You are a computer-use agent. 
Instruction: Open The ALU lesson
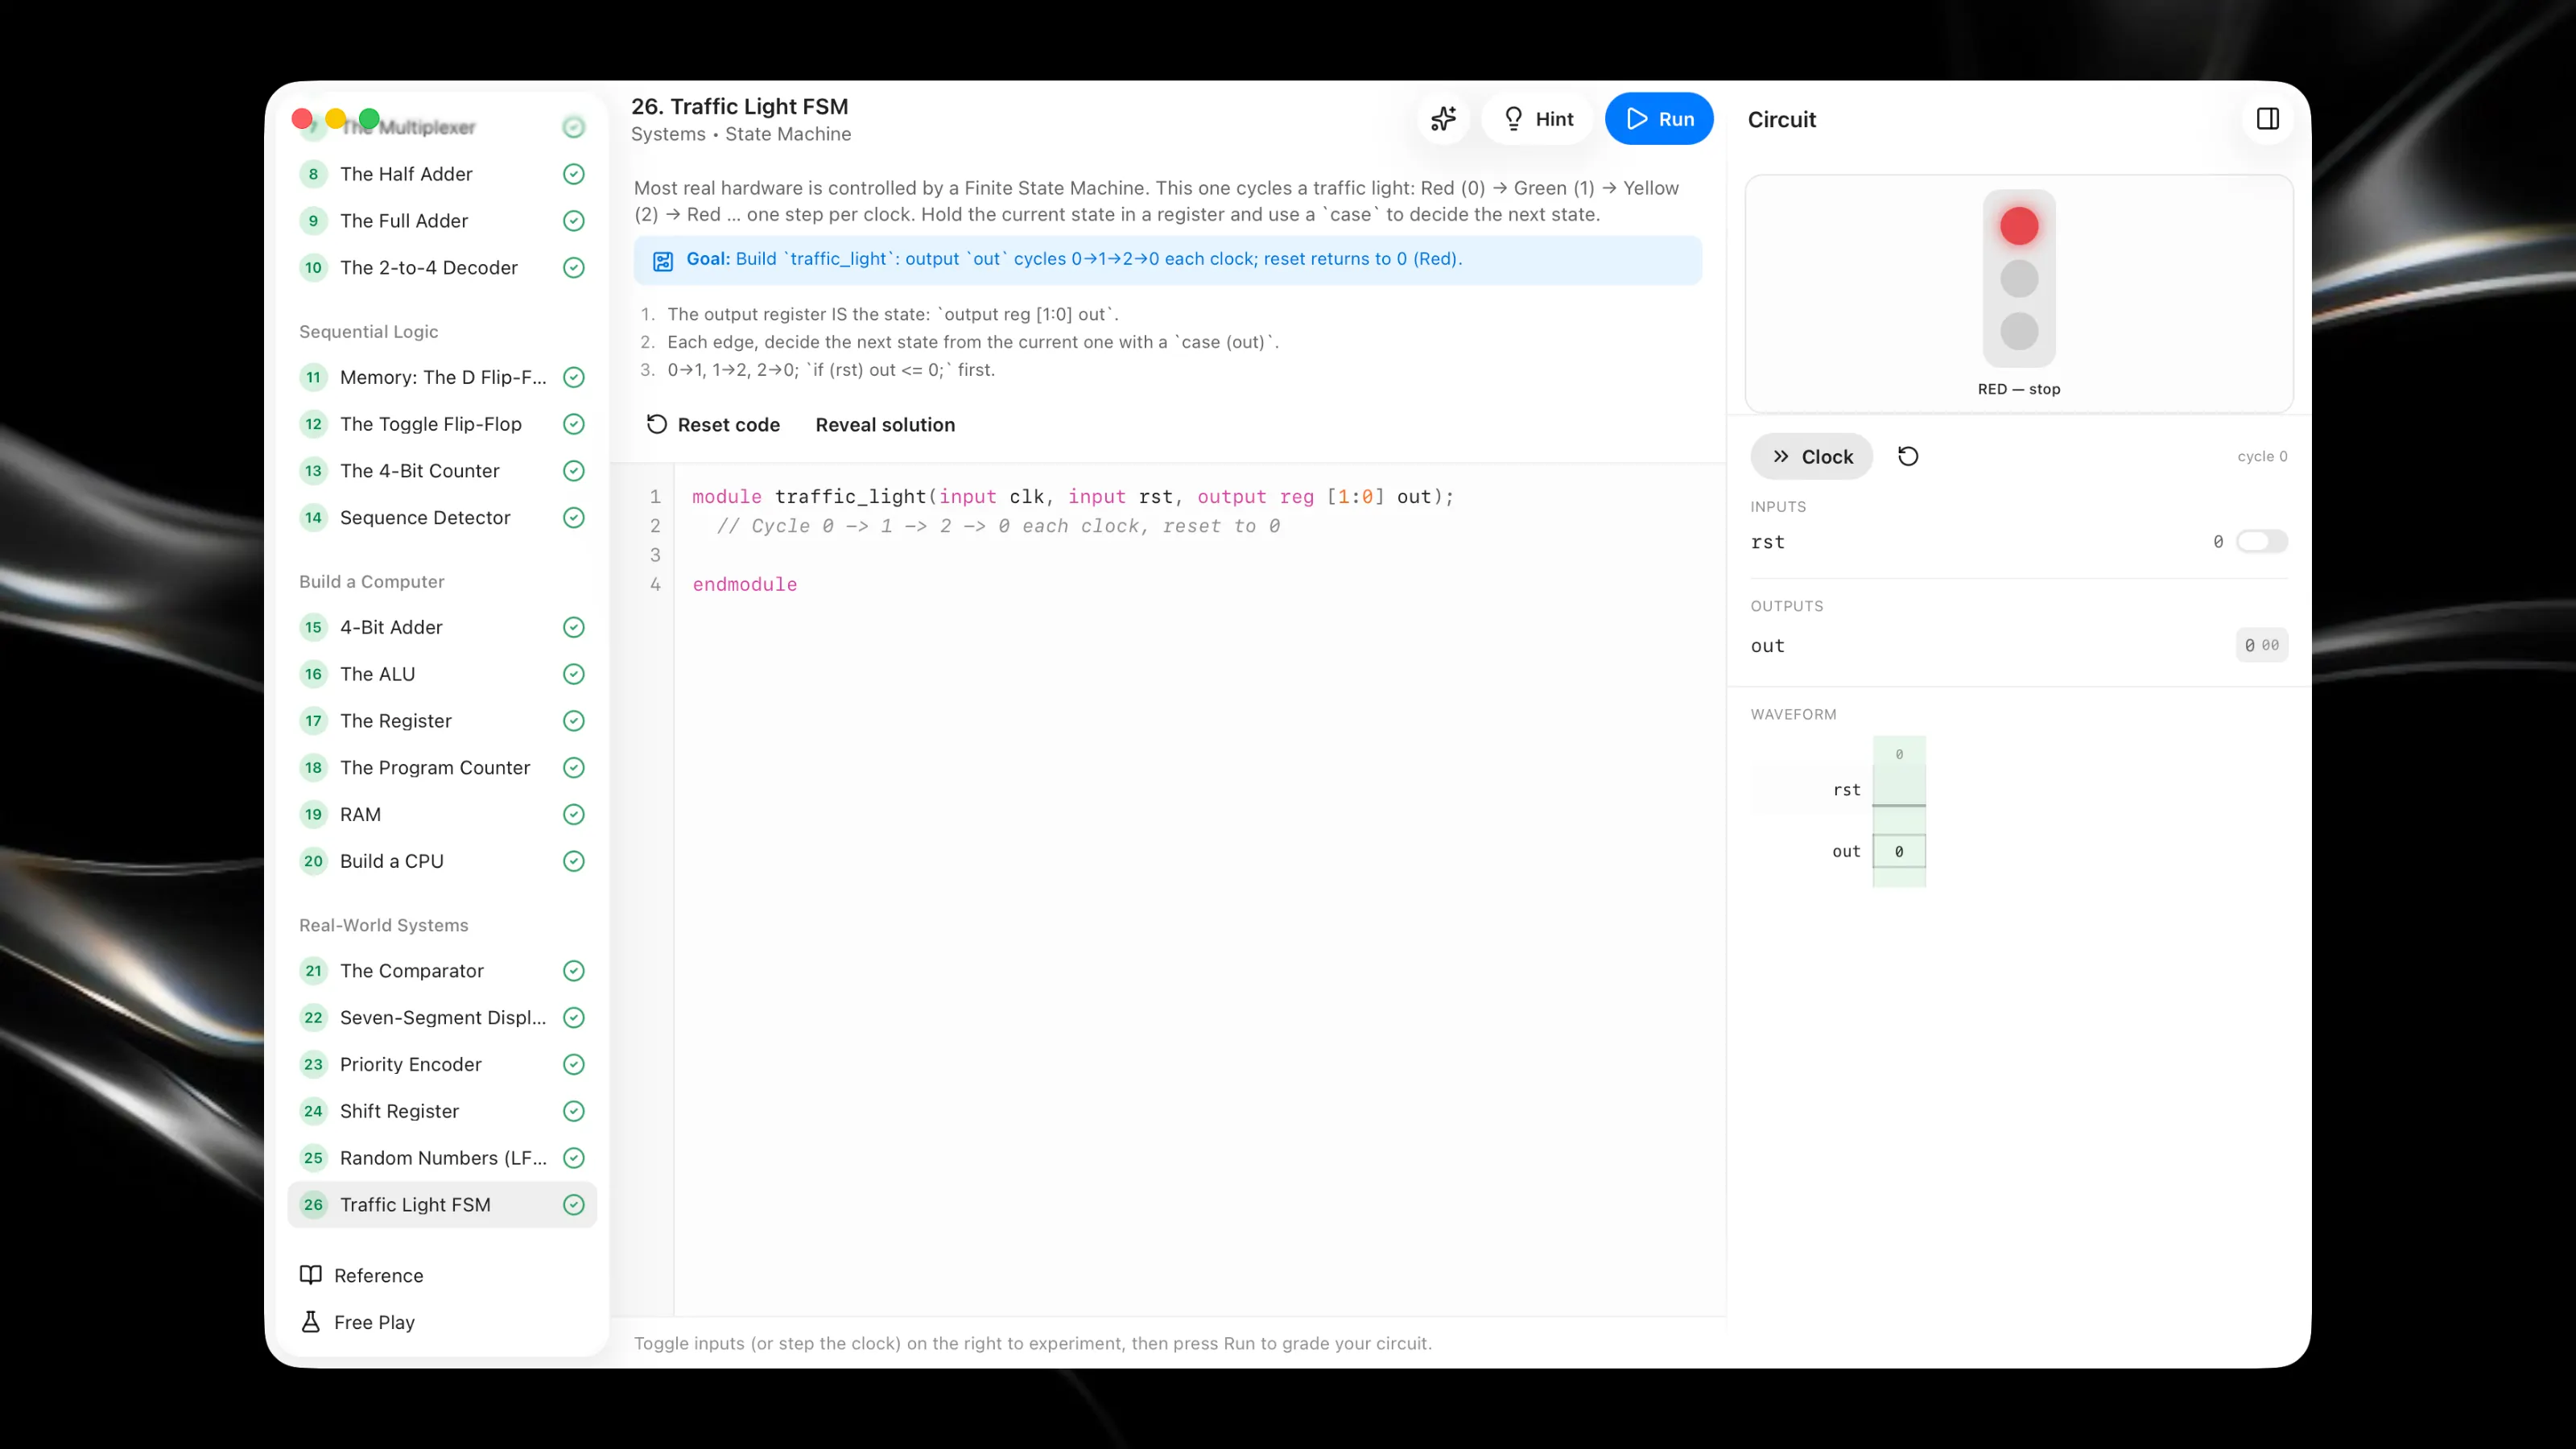[442, 674]
